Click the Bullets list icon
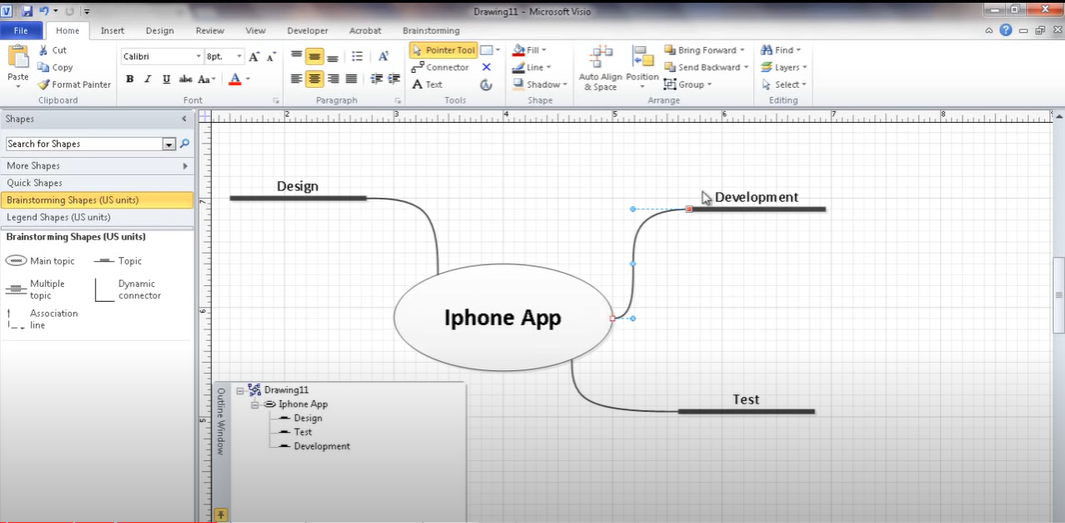 click(x=357, y=56)
